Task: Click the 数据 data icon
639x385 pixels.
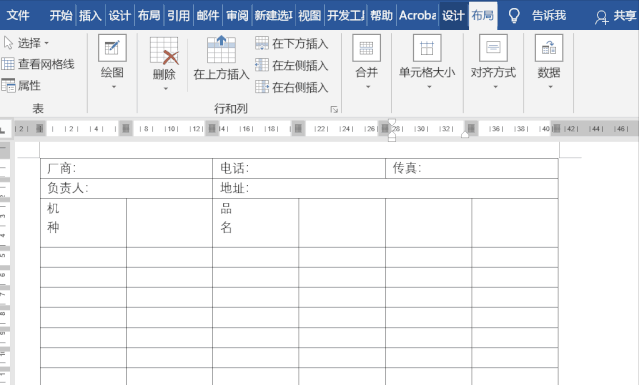Action: point(549,48)
